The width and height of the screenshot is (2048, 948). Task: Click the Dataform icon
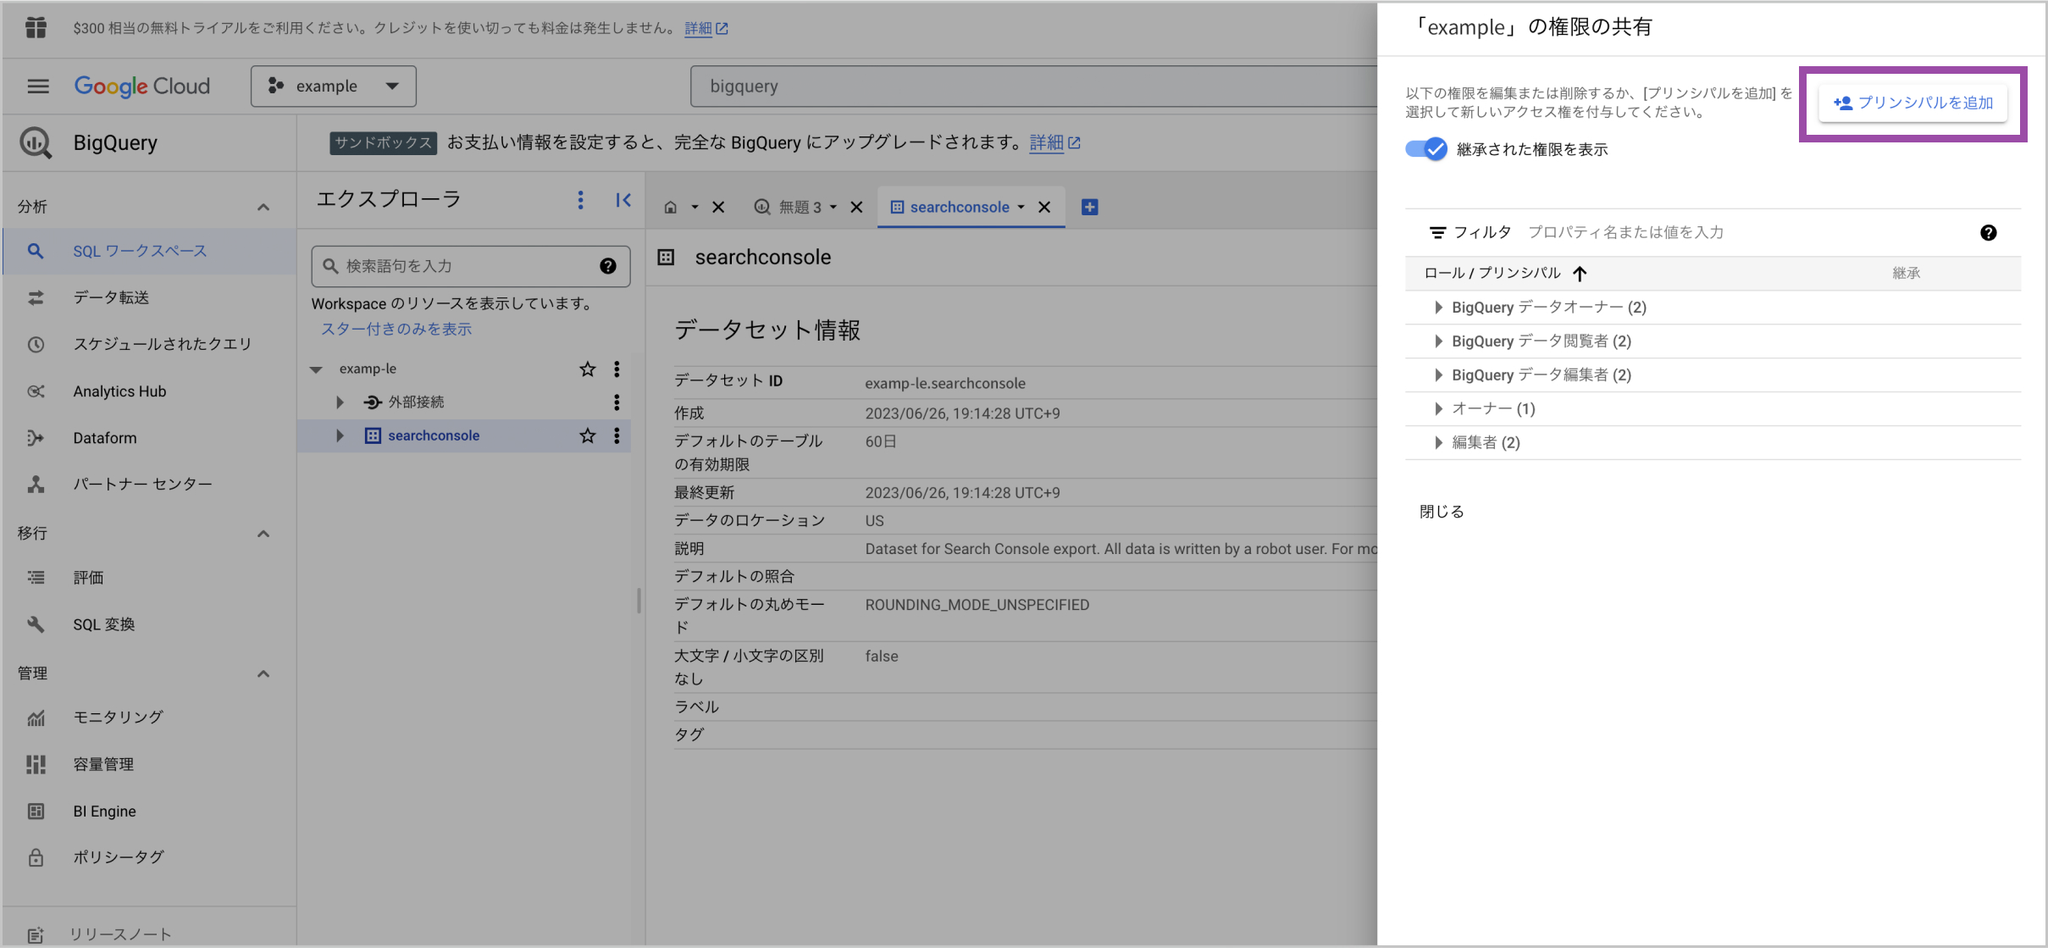36,438
